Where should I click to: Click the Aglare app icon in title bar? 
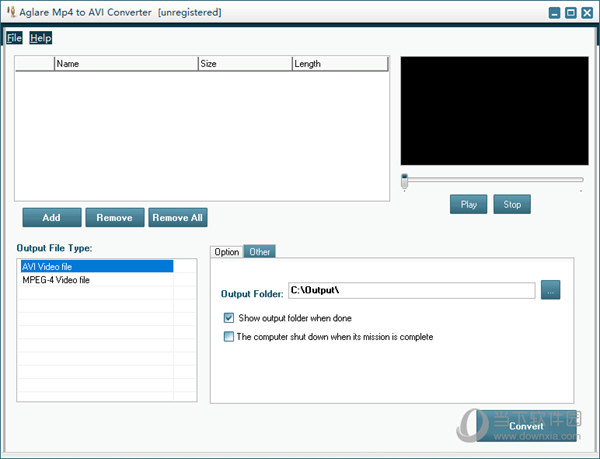[x=11, y=12]
